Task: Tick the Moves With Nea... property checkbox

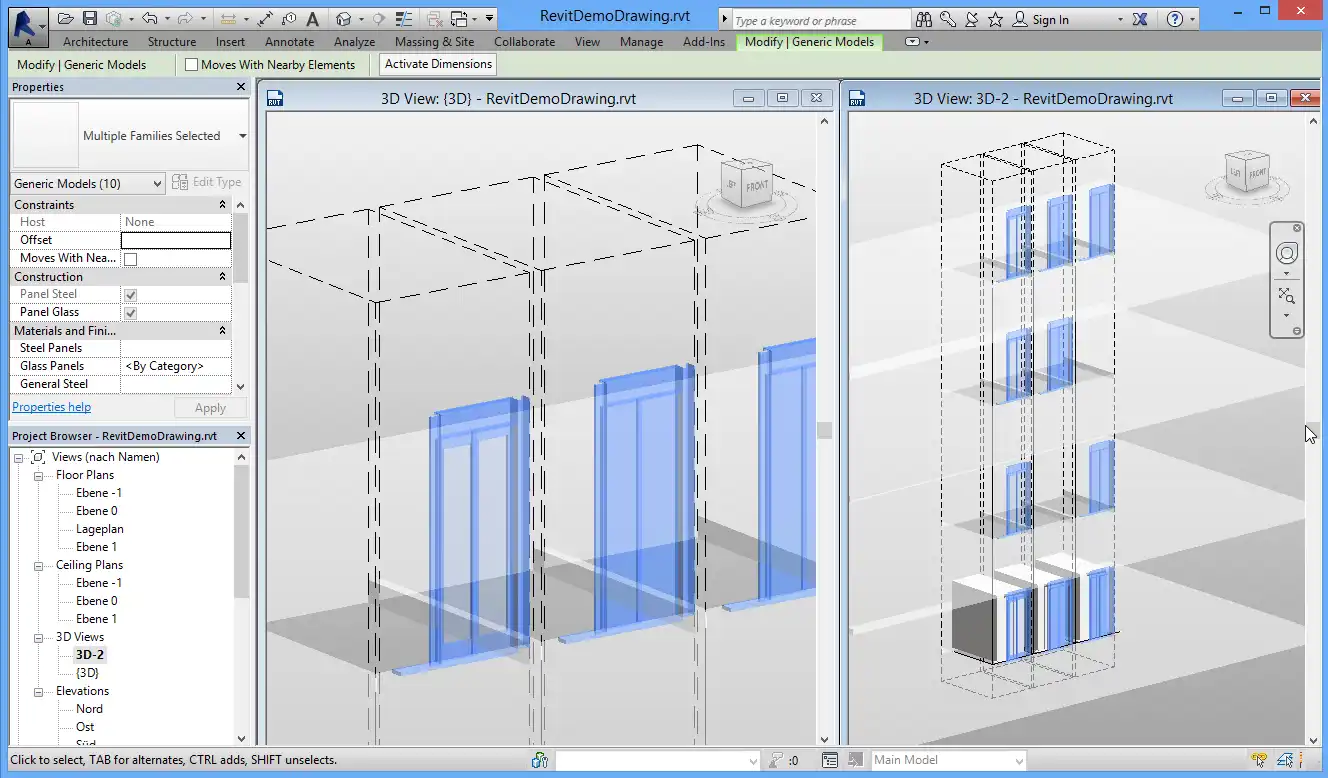Action: tap(130, 258)
